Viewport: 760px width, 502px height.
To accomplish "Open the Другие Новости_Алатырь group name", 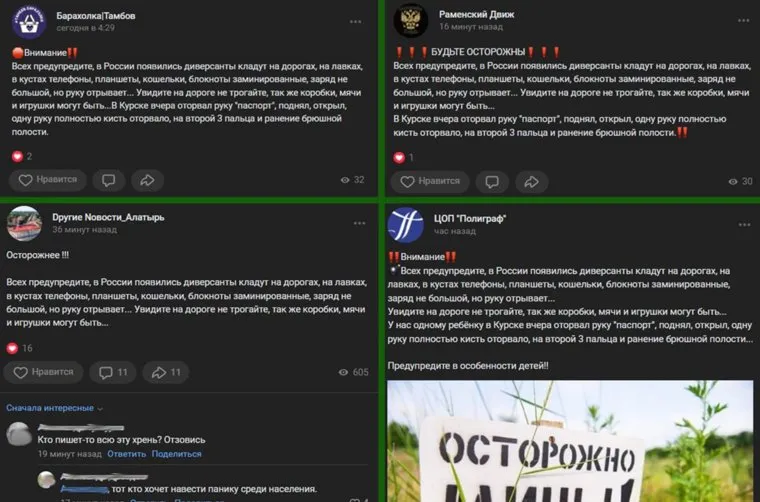I will (108, 217).
